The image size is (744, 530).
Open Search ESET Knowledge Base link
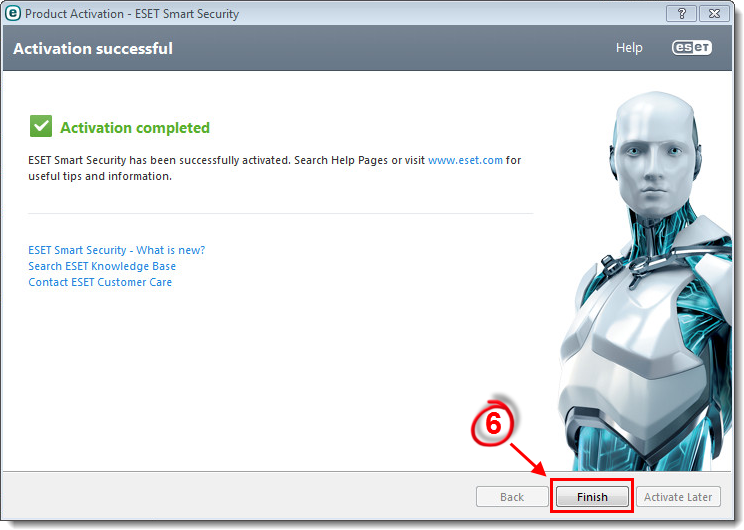102,266
